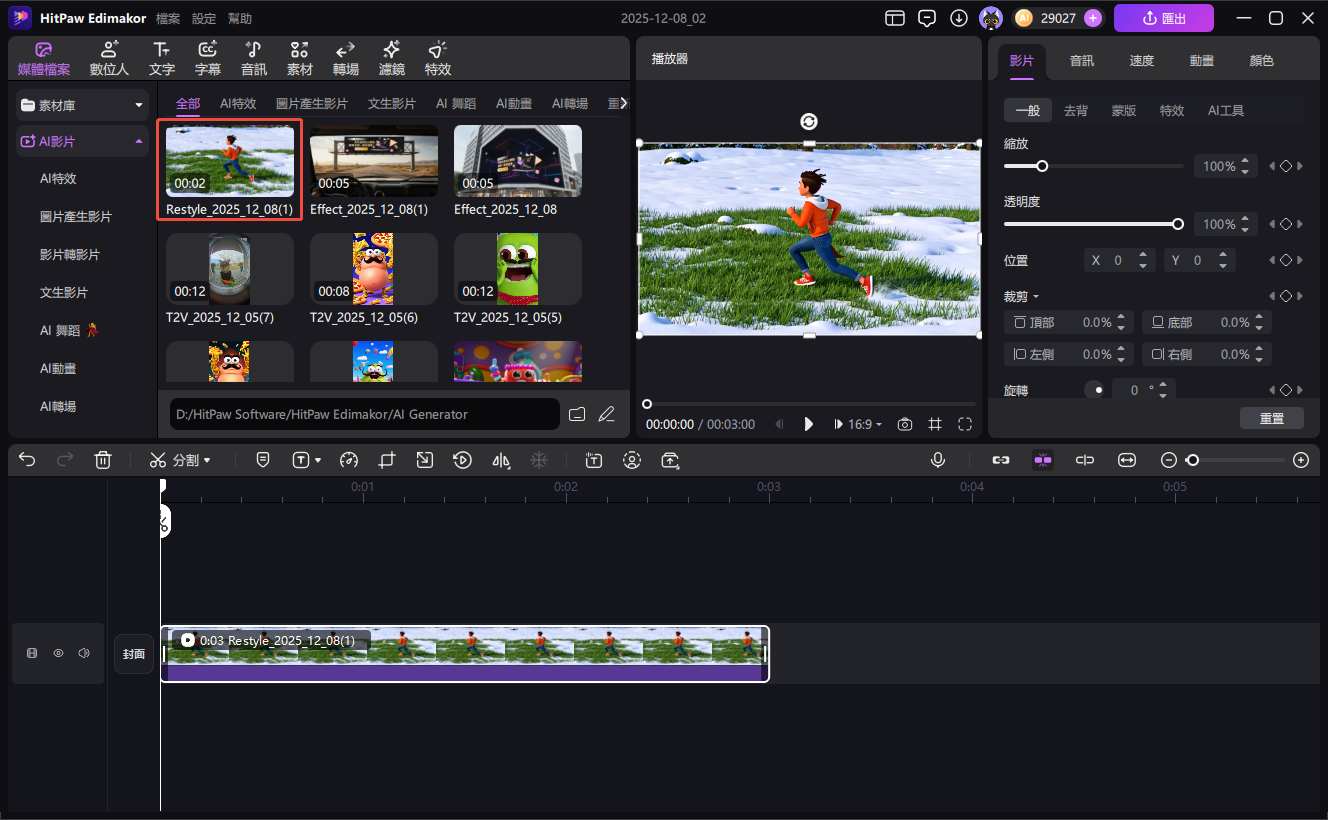Viewport: 1328px width, 820px height.
Task: Click the 重置 reset button
Action: pos(1271,418)
